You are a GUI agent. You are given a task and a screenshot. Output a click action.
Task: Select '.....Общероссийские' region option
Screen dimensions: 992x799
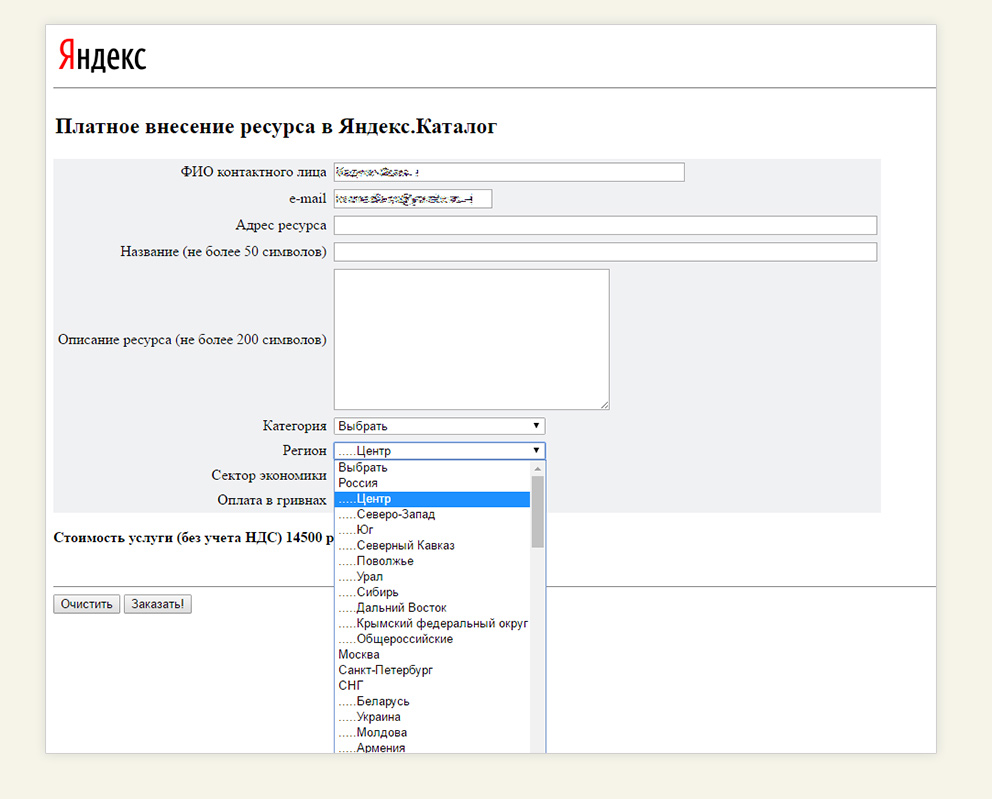(x=432, y=639)
